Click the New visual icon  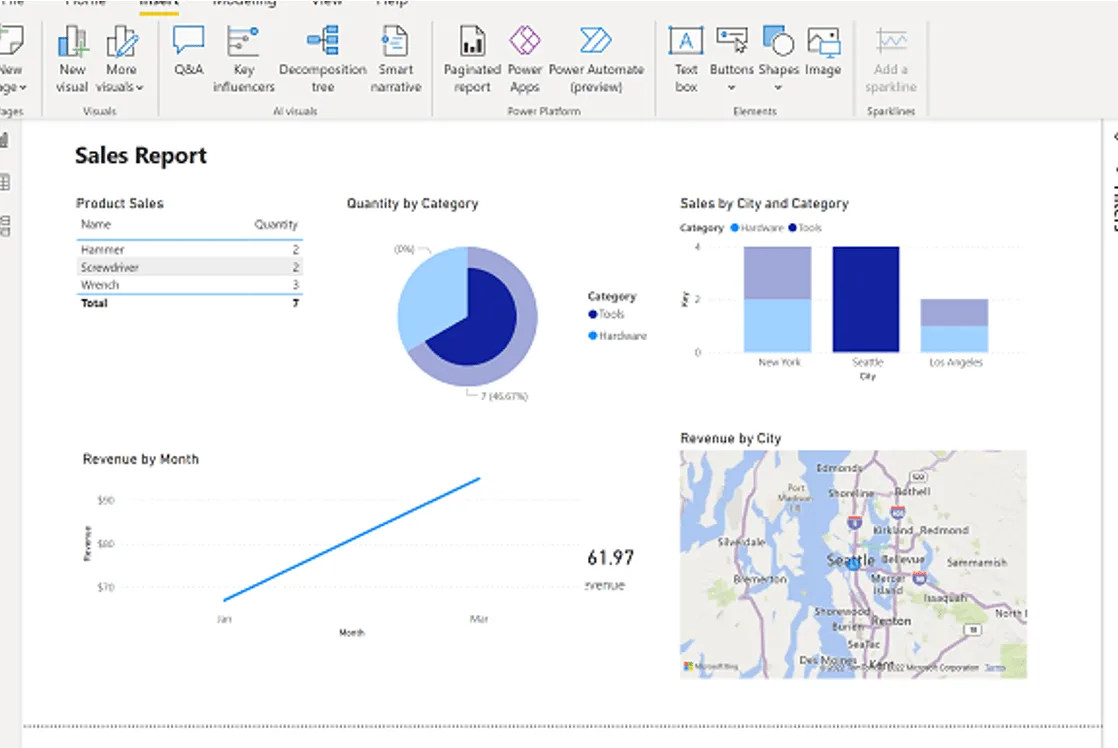pos(73,58)
